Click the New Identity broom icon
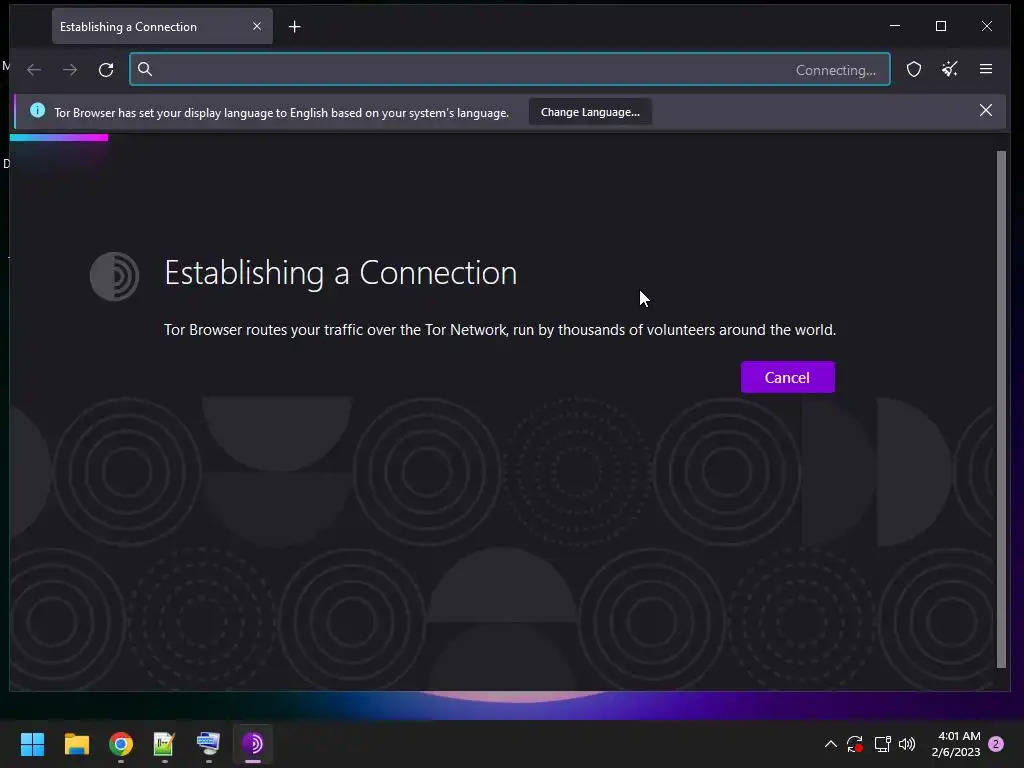This screenshot has height=768, width=1024. point(950,69)
